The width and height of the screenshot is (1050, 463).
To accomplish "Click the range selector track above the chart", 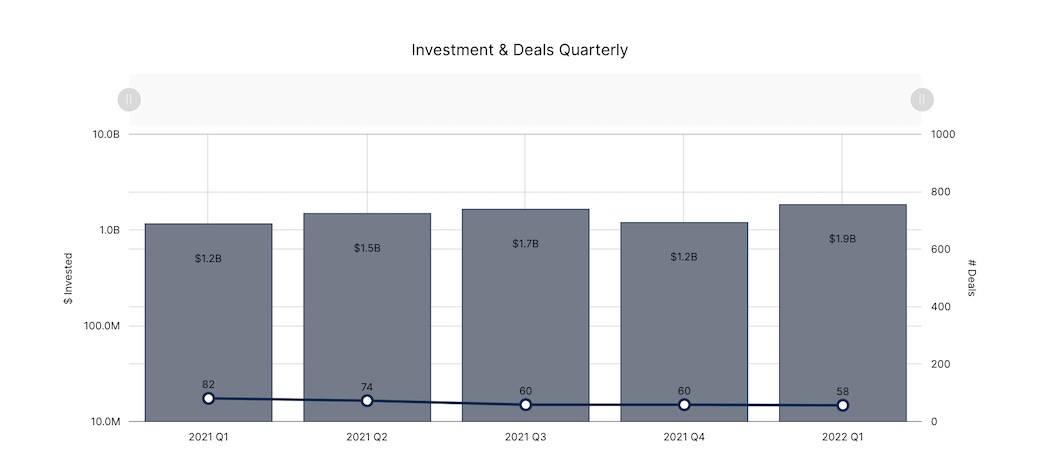I will (525, 100).
